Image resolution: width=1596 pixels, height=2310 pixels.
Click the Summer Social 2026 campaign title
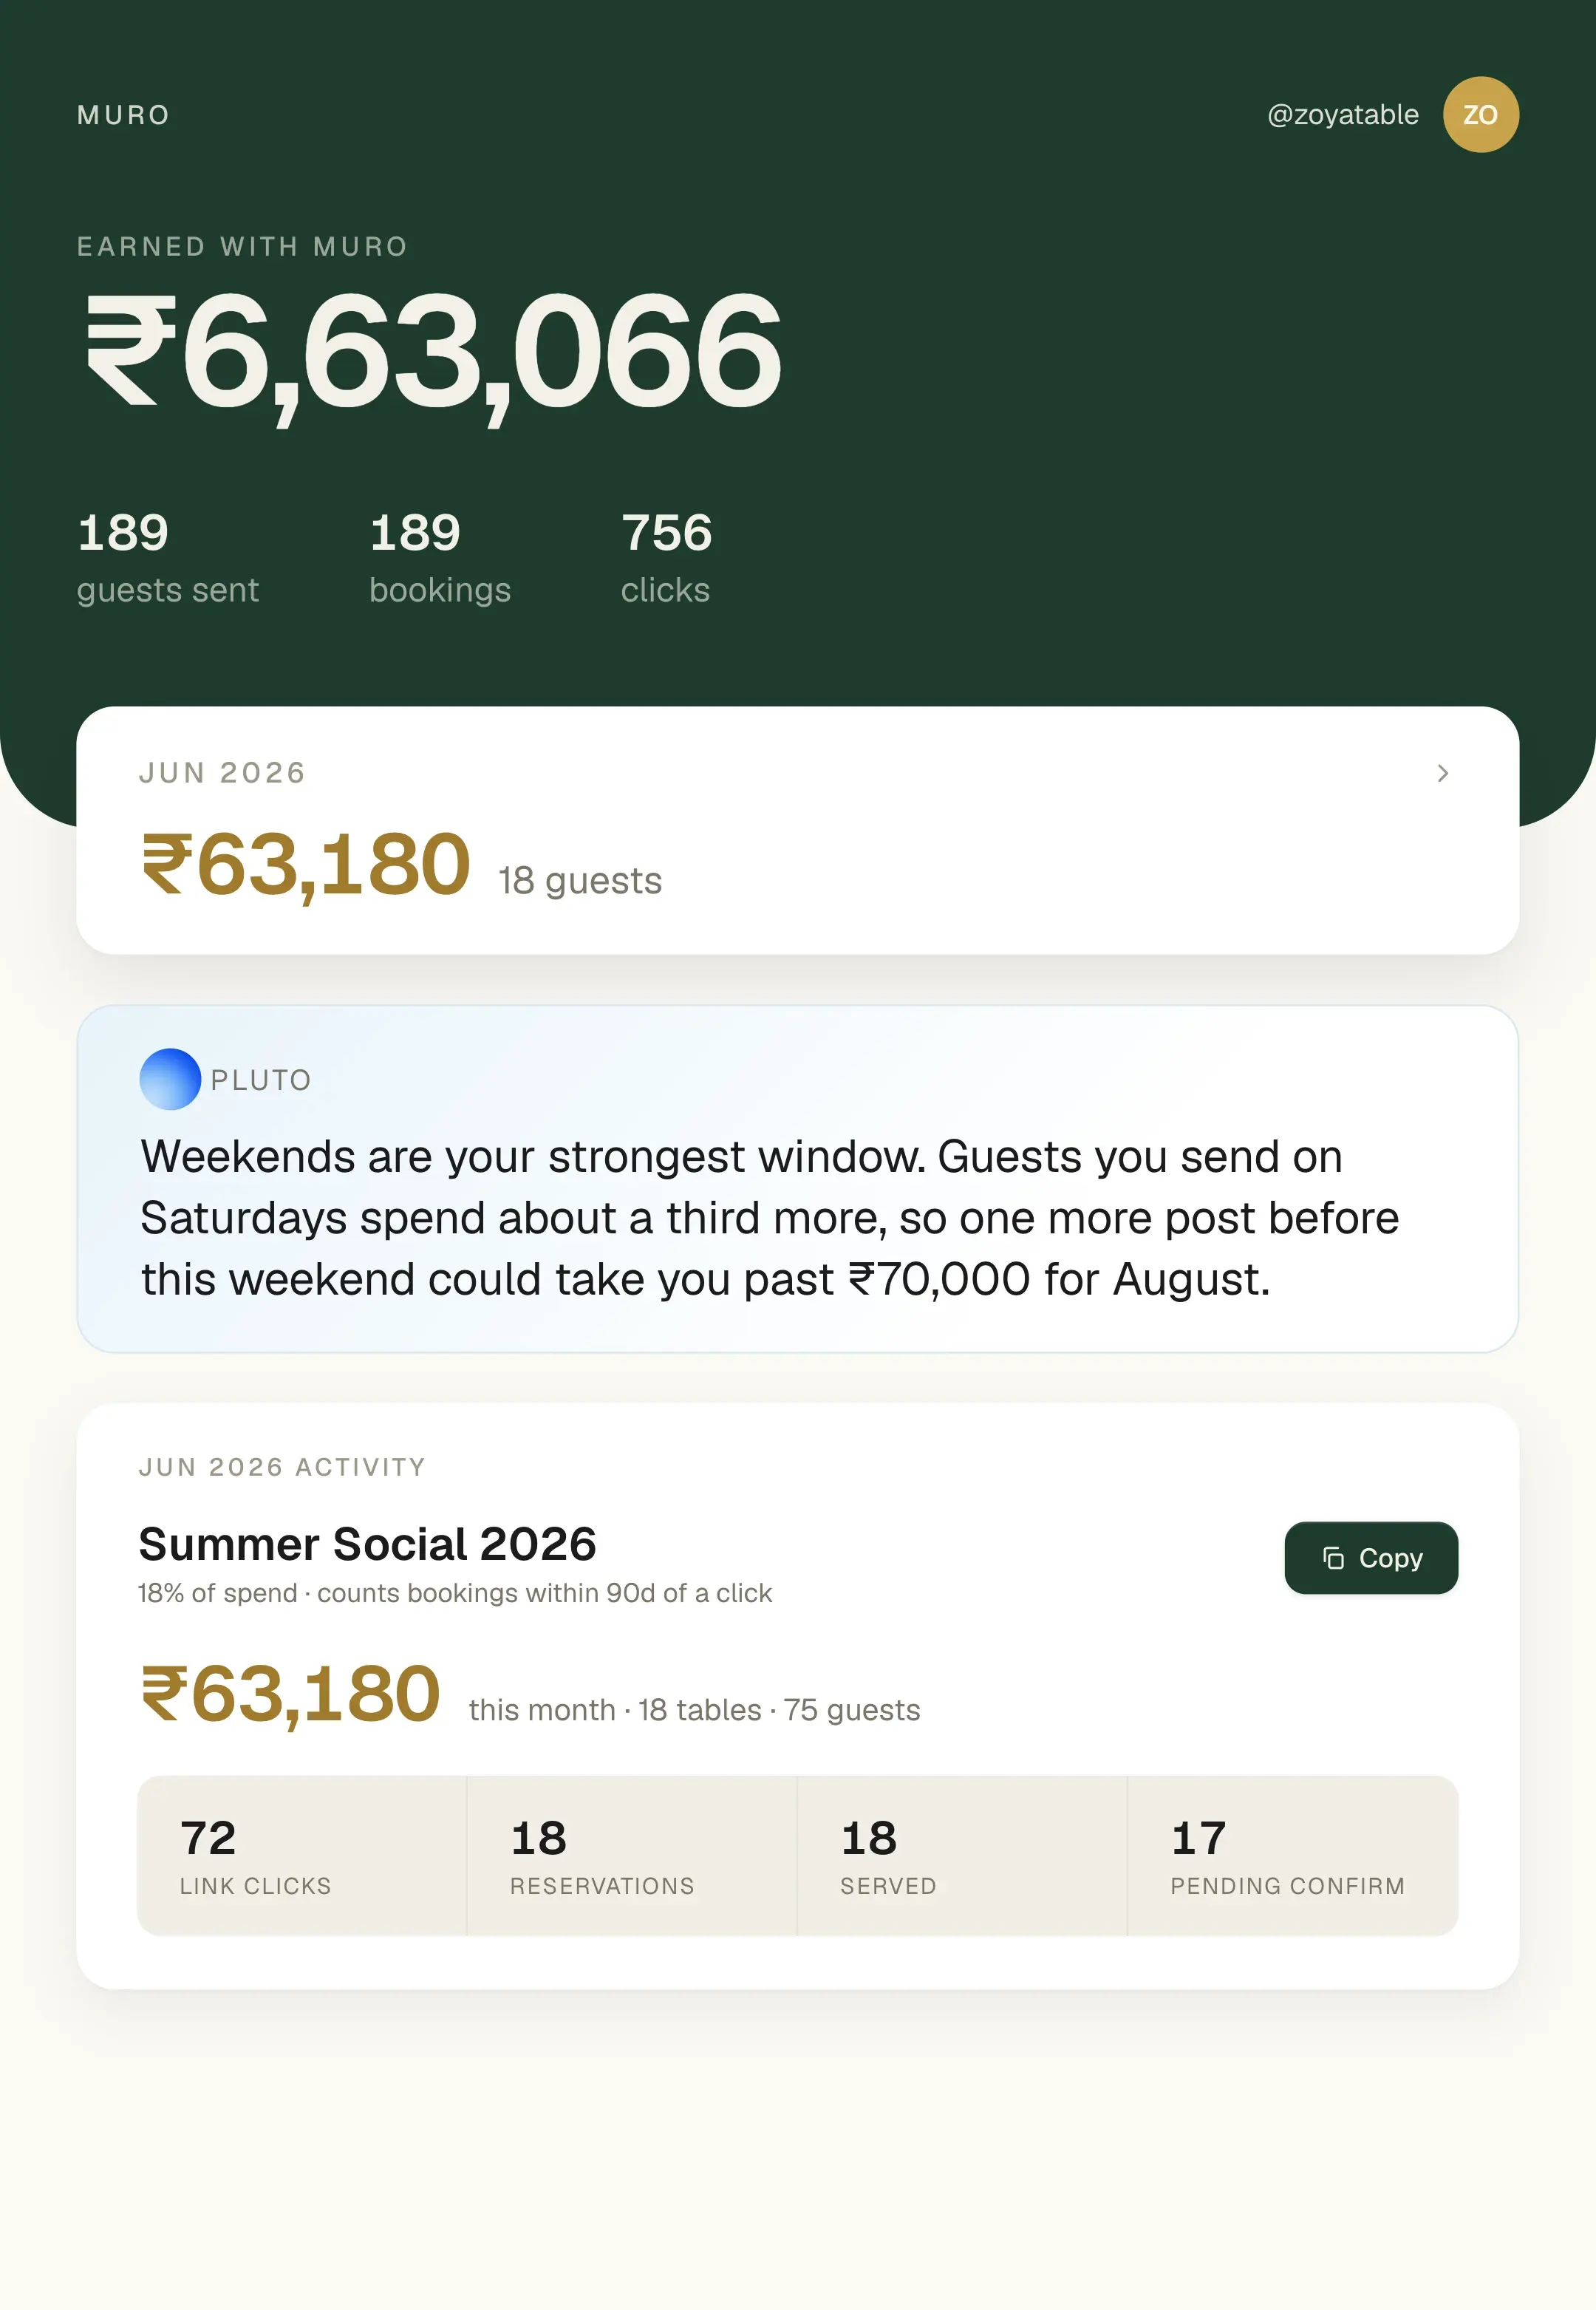pyautogui.click(x=367, y=1544)
